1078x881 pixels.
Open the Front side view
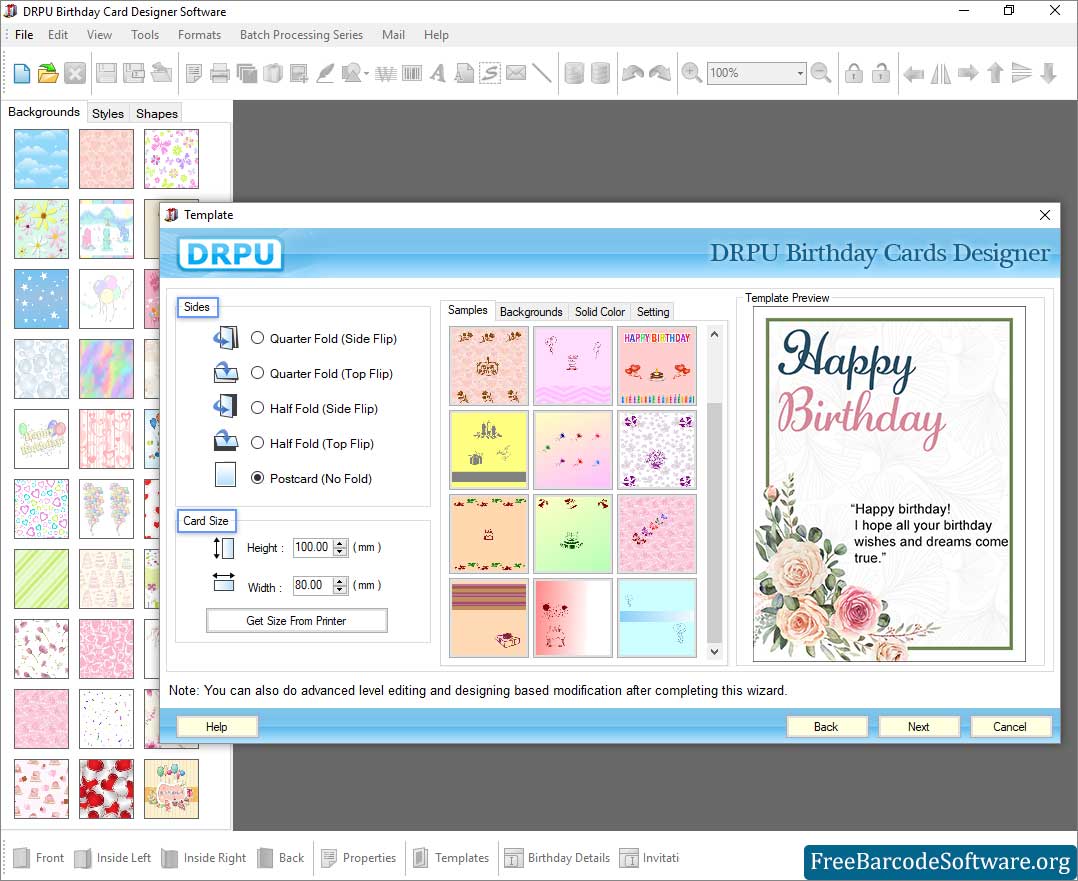[x=38, y=858]
